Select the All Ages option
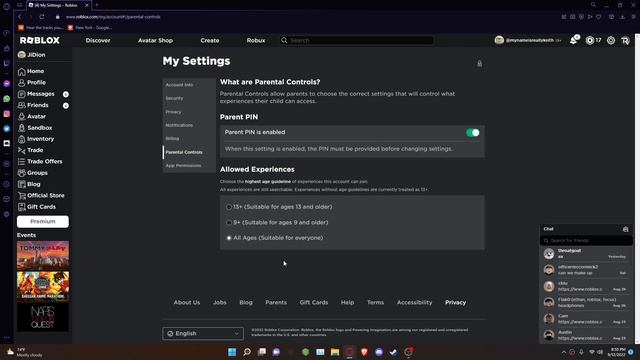Screen dimensions: 640x360 (229, 238)
